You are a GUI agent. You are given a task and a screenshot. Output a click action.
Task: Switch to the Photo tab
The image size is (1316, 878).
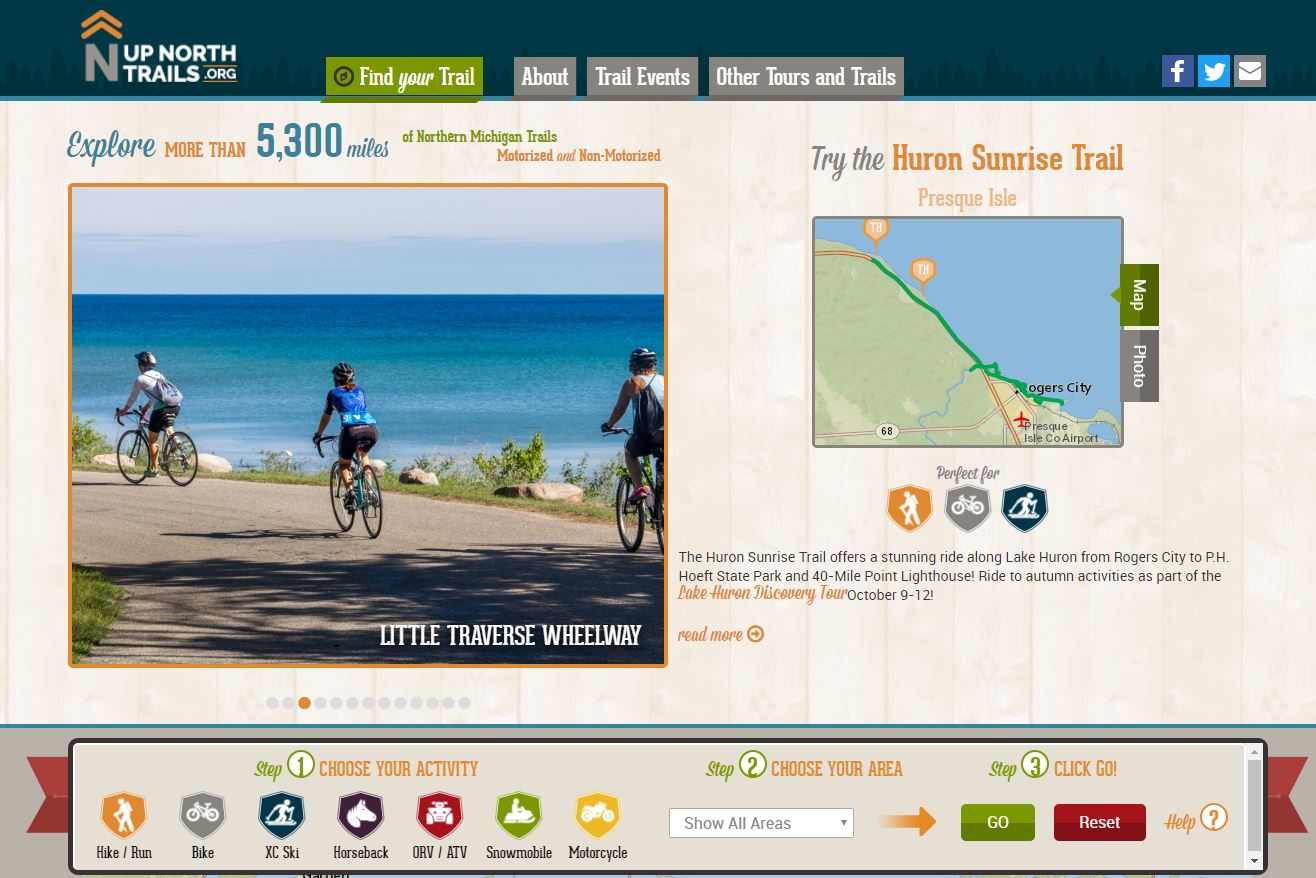pos(1139,366)
